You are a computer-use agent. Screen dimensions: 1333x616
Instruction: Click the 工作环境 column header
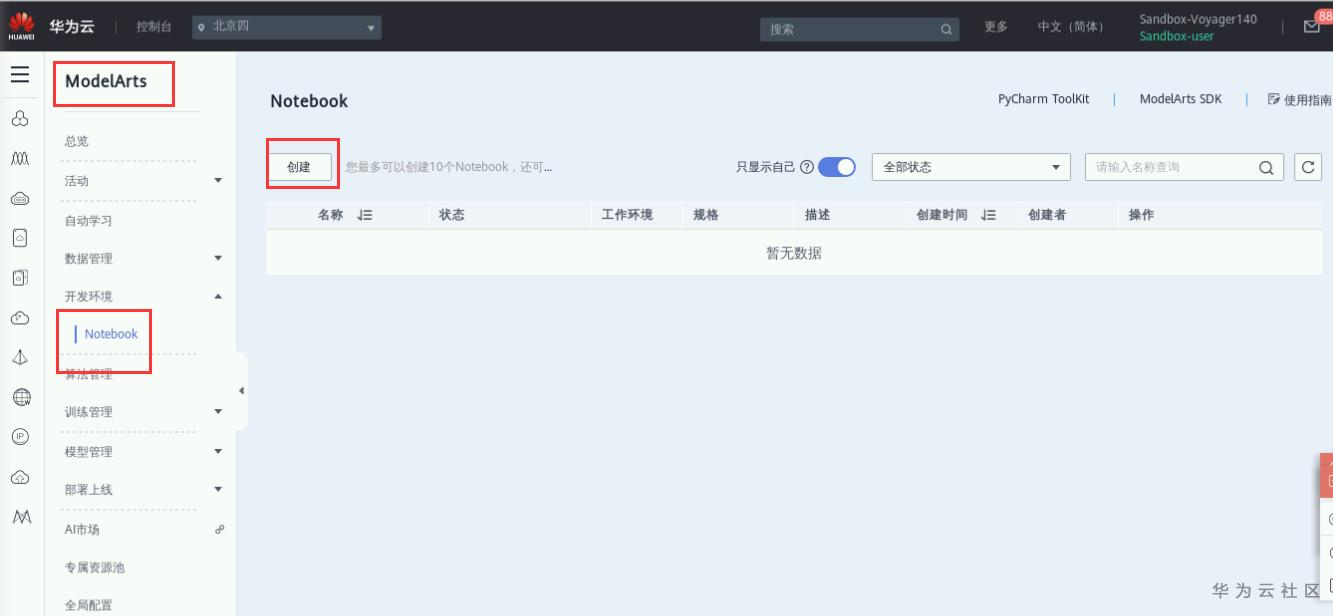coord(627,215)
